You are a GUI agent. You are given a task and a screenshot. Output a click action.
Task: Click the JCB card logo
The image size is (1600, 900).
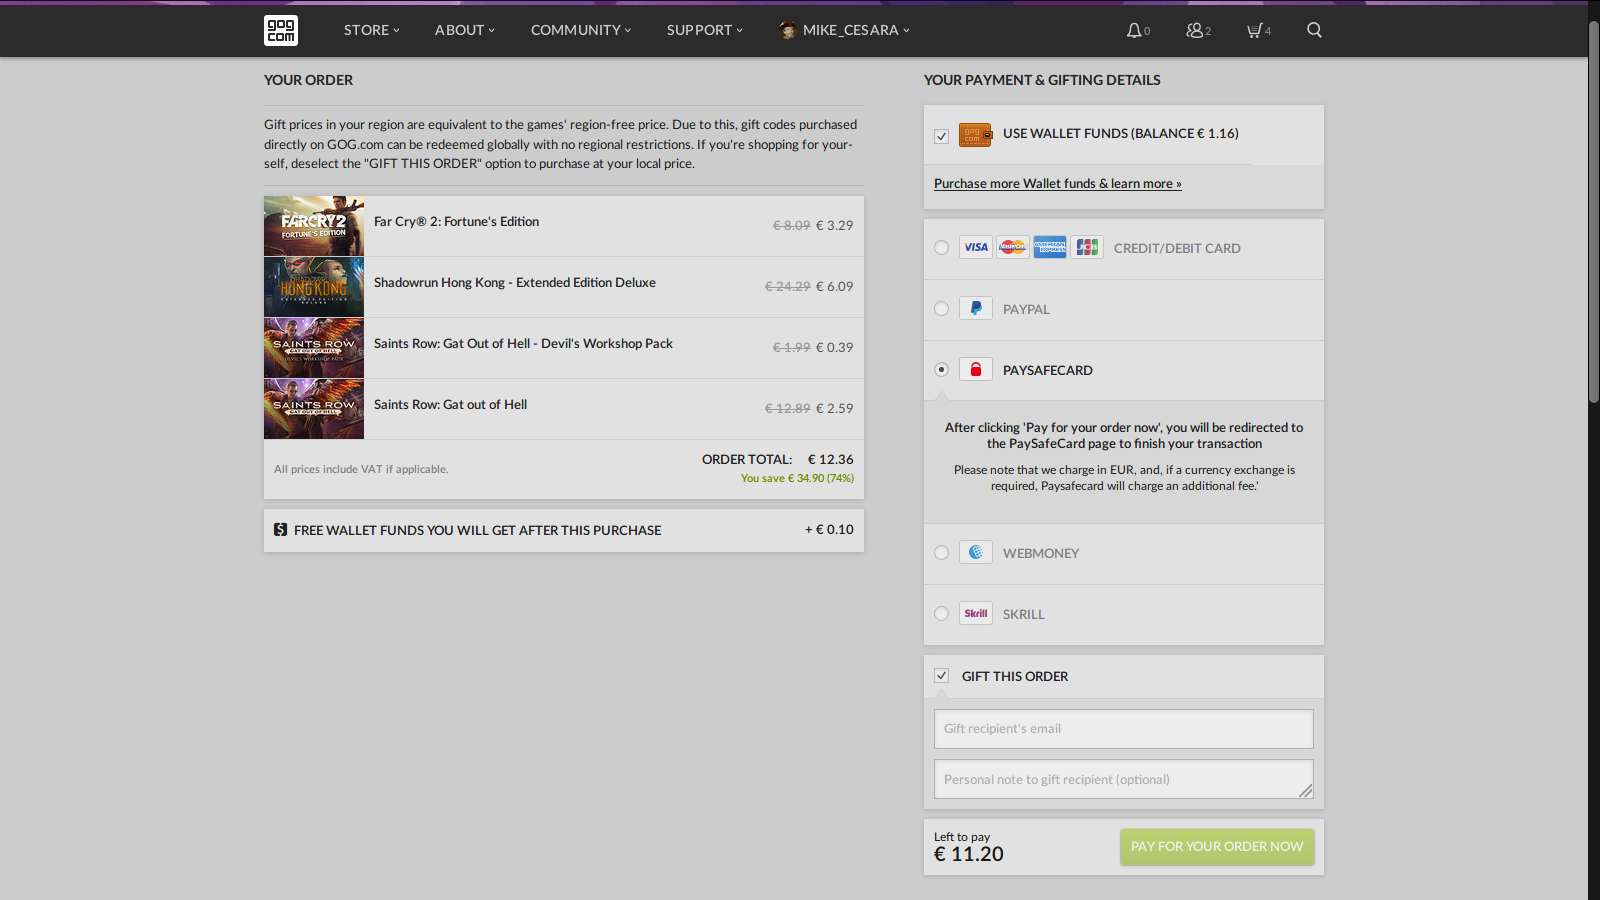pyautogui.click(x=1087, y=247)
